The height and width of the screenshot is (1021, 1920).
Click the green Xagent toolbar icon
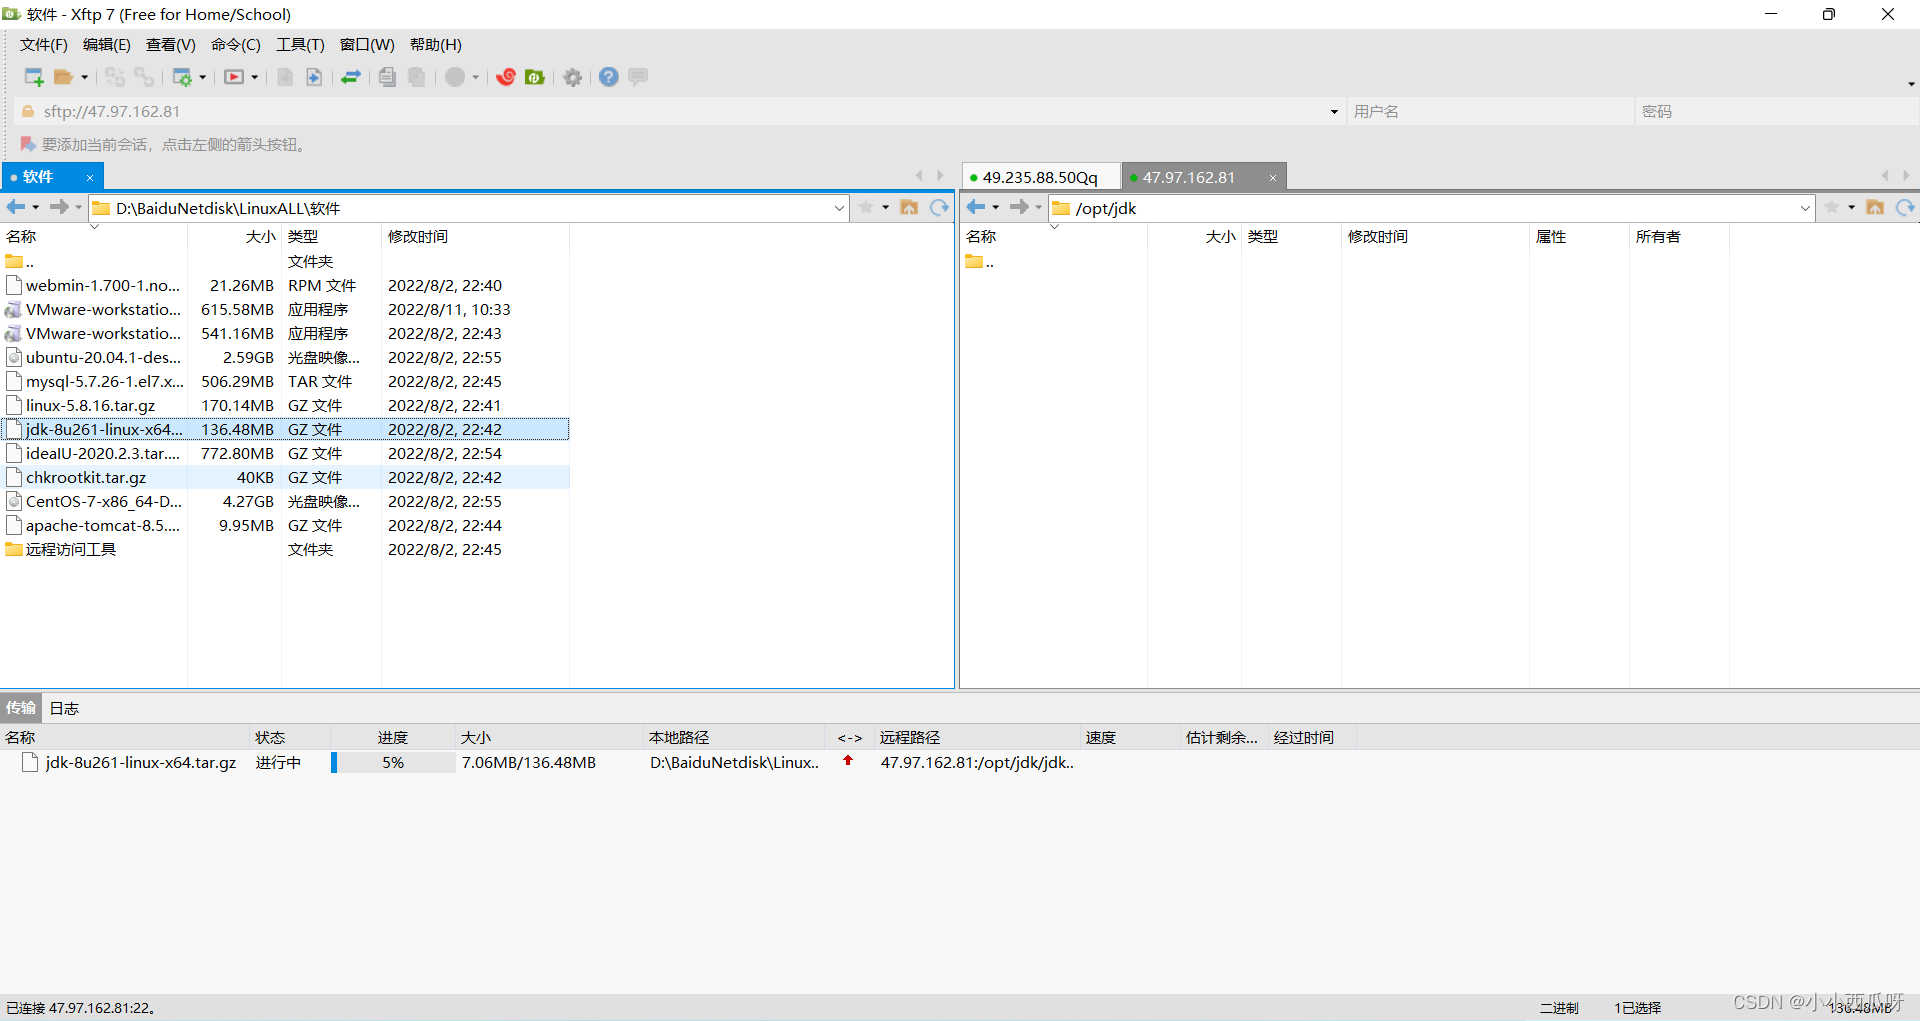tap(534, 77)
